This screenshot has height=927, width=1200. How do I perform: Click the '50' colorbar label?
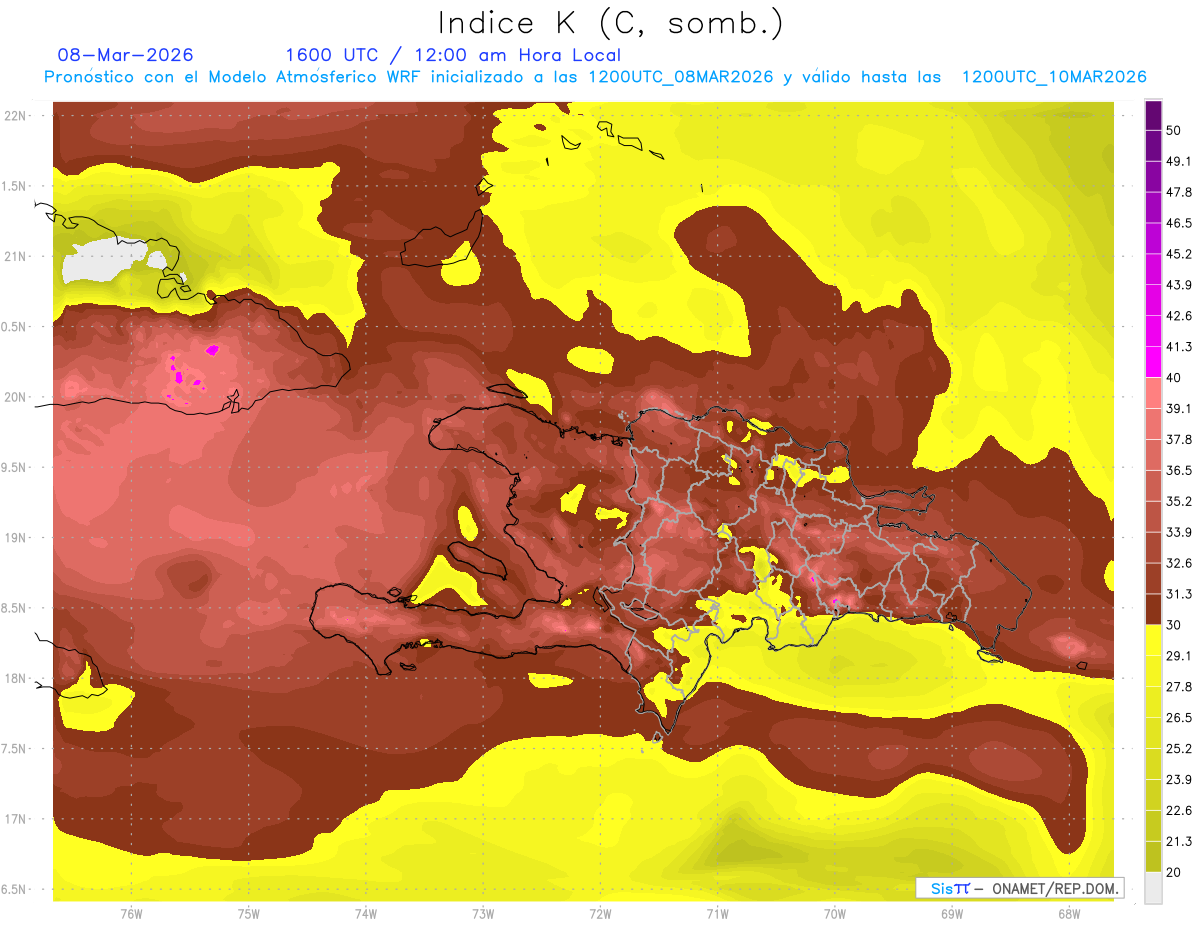[1174, 130]
